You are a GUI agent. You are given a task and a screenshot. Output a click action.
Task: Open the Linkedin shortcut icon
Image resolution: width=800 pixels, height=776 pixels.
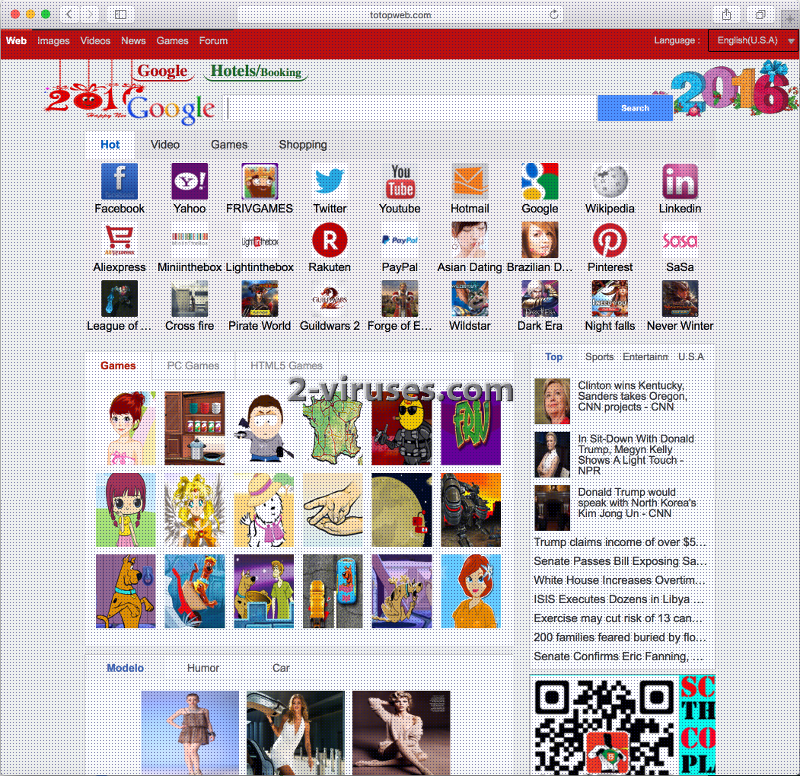click(680, 181)
